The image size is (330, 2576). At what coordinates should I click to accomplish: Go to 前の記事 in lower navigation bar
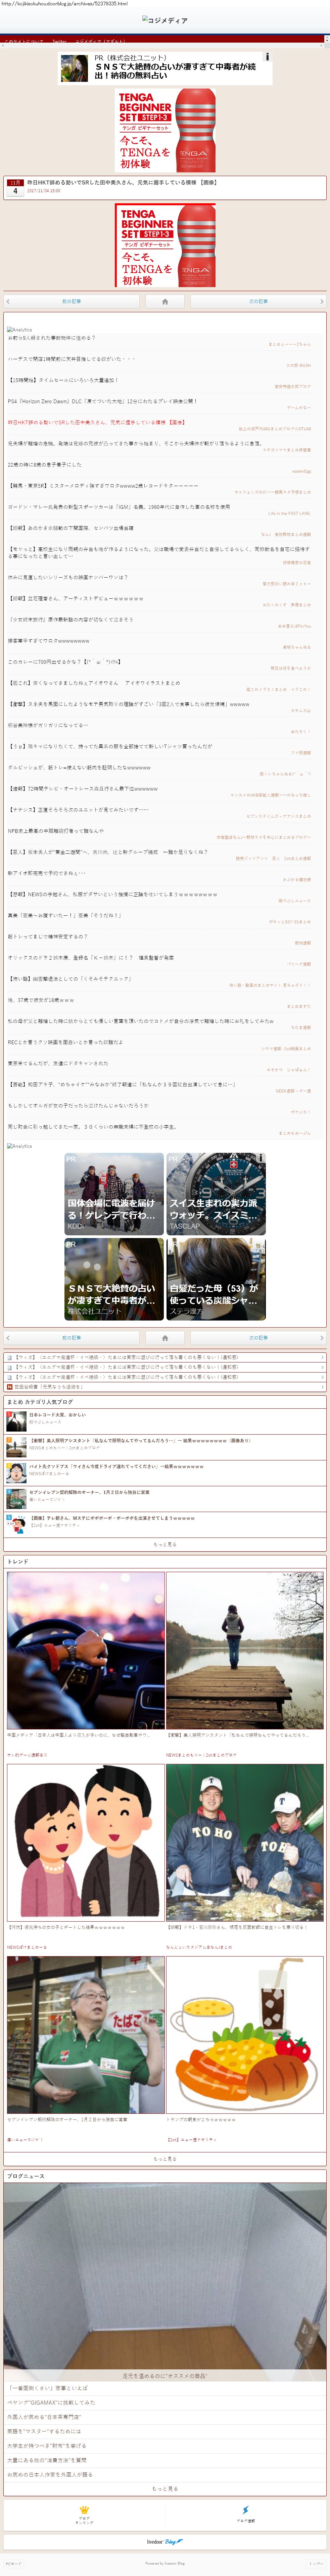click(71, 1337)
